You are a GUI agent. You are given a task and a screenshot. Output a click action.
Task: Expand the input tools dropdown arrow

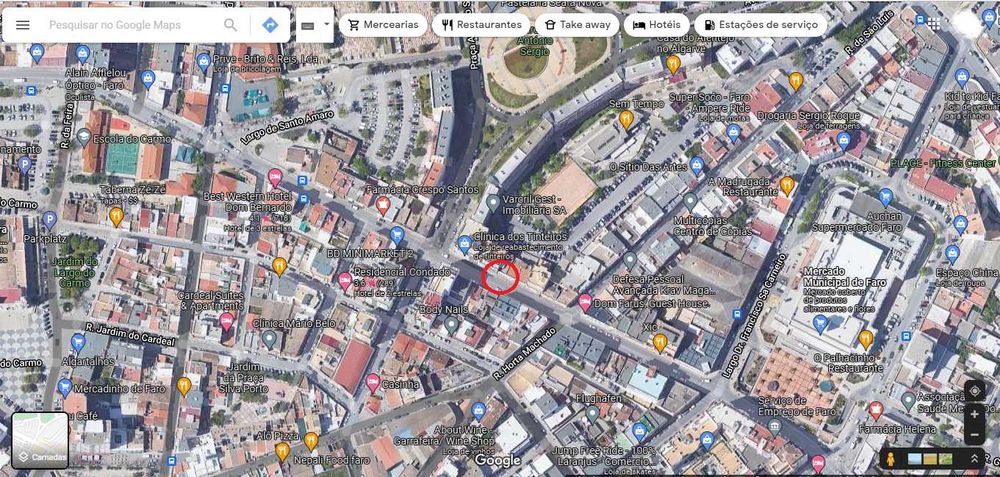pos(327,24)
